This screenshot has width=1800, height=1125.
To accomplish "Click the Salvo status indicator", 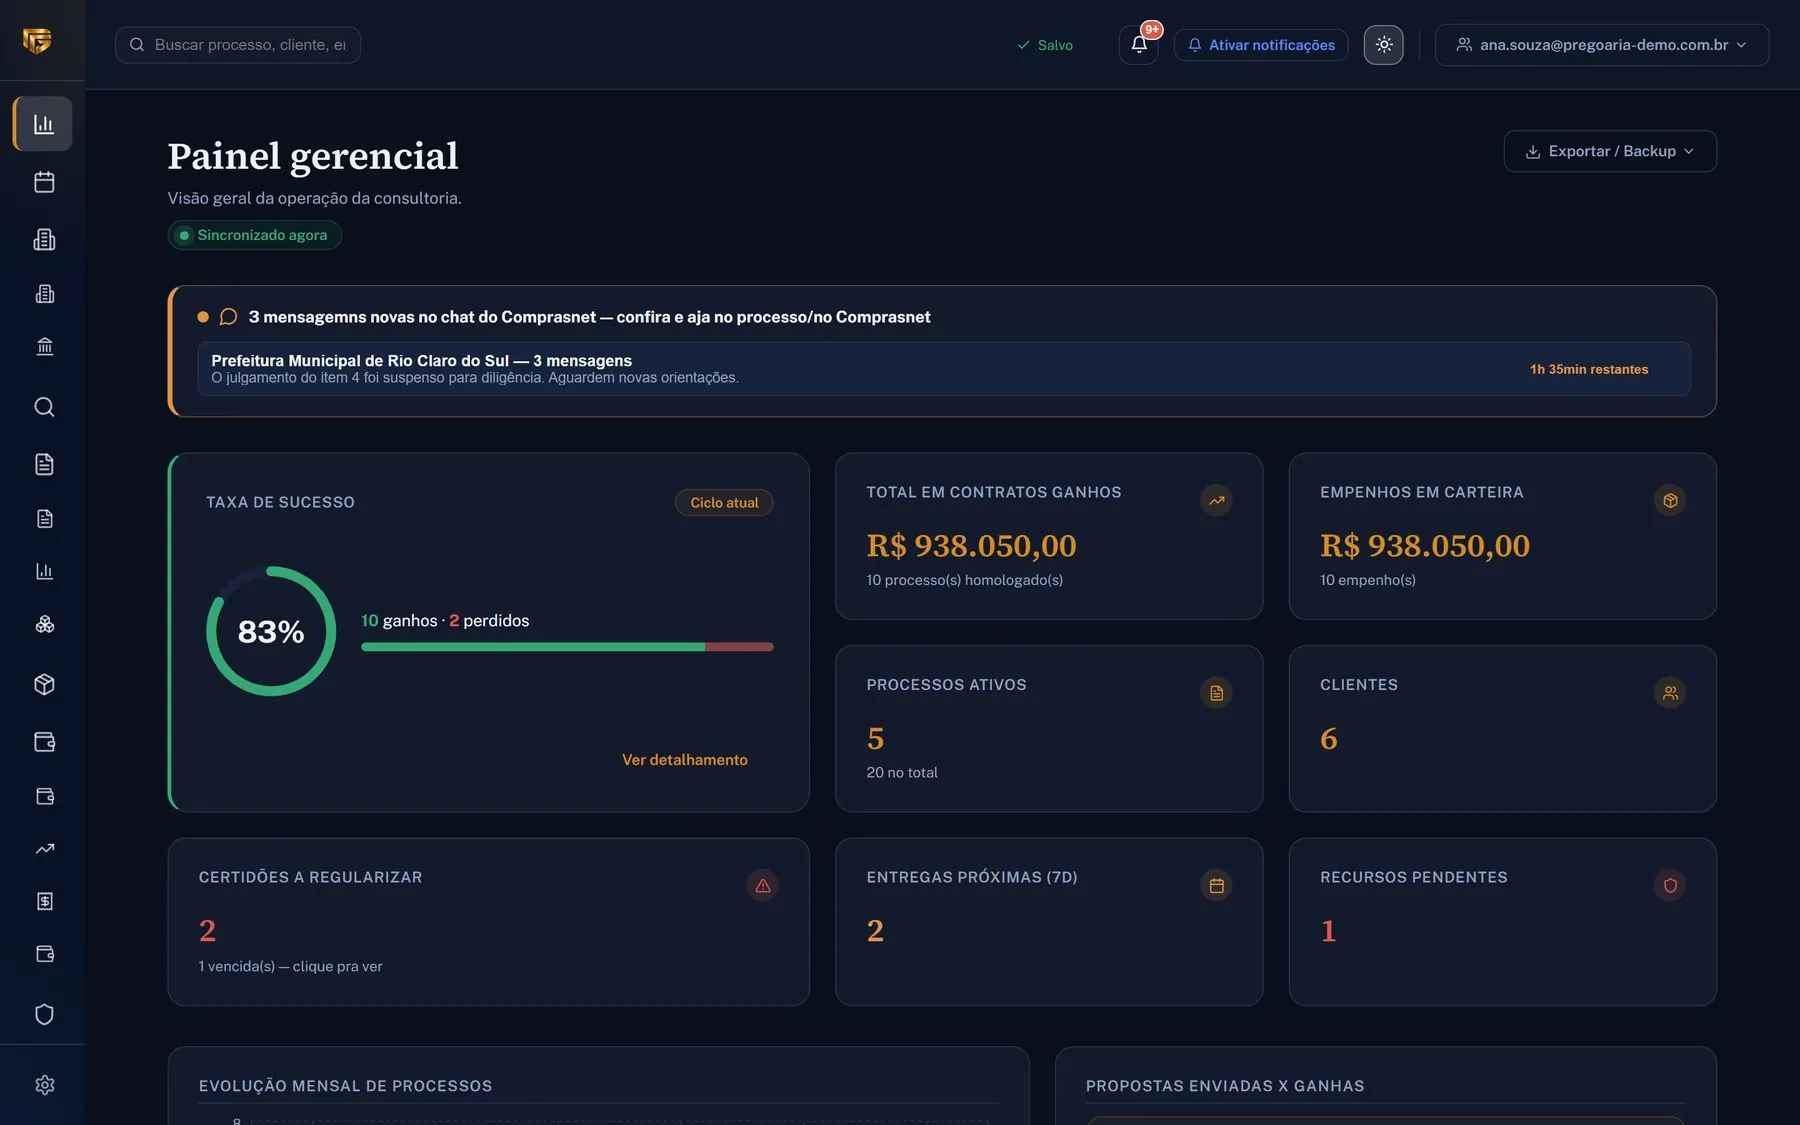I will tap(1045, 45).
